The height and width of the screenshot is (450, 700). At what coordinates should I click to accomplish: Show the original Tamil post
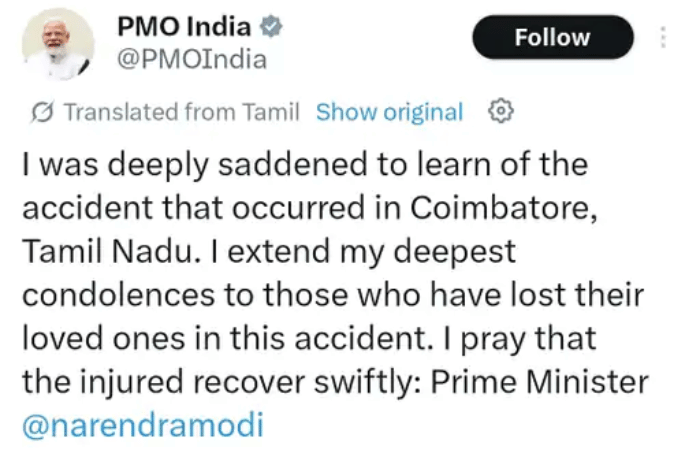tap(389, 112)
